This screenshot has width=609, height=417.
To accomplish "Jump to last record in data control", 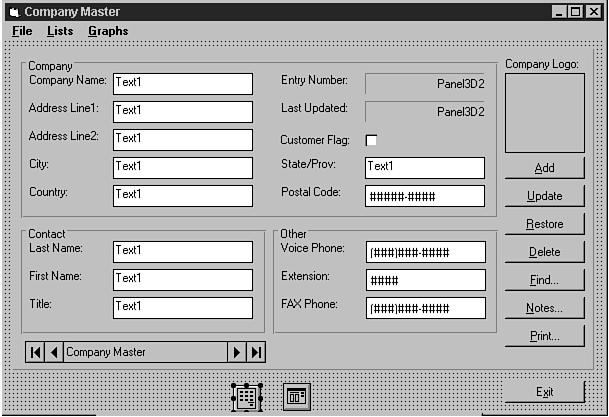I will pos(256,352).
